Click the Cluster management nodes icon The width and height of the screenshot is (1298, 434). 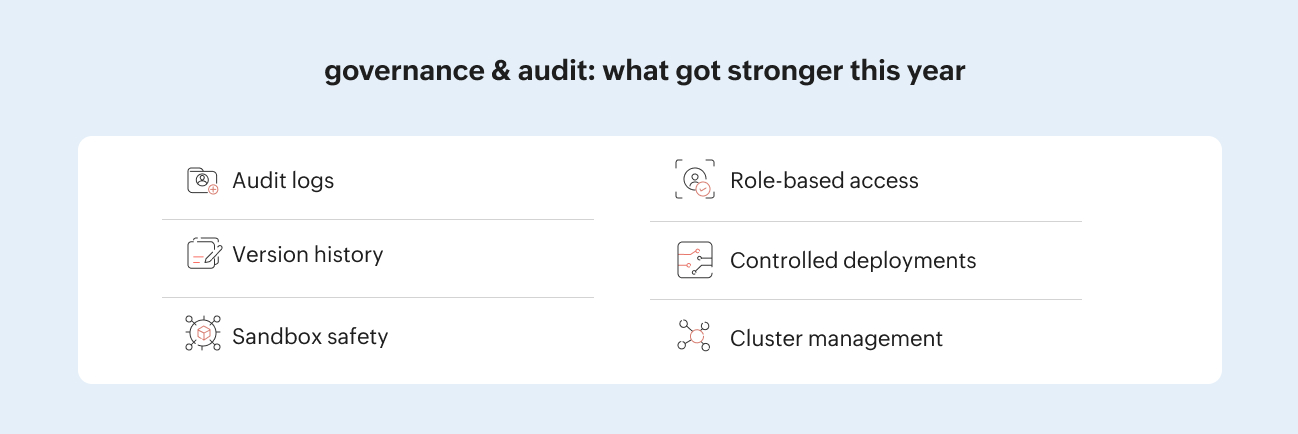694,337
